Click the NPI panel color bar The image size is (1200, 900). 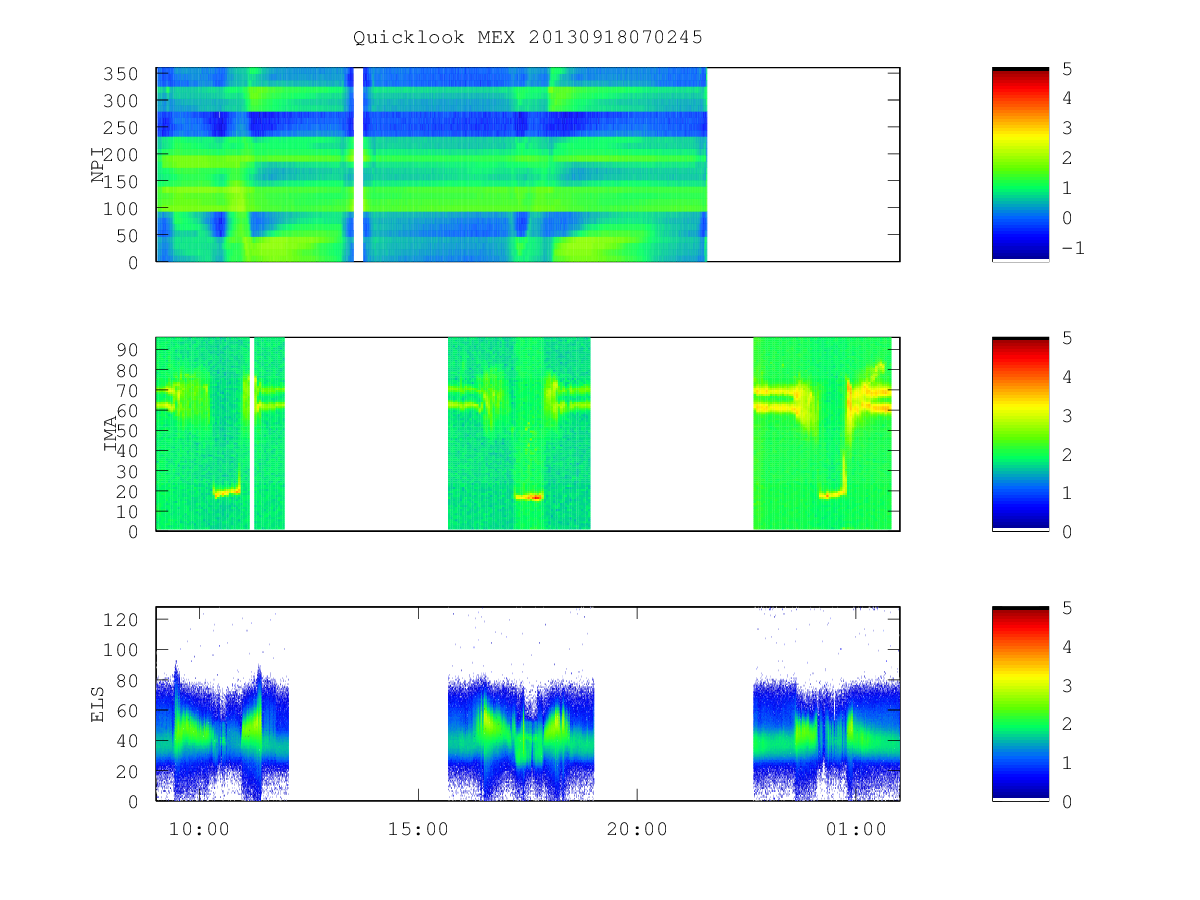[x=1020, y=164]
